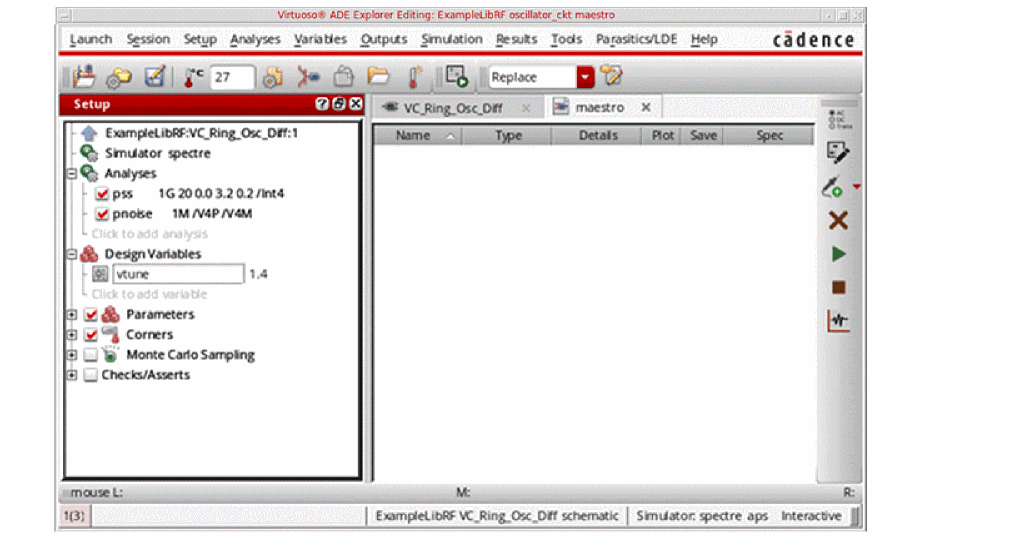Image resolution: width=1013 pixels, height=533 pixels.
Task: Click the model libraries gear-file icon
Action: coord(273,78)
